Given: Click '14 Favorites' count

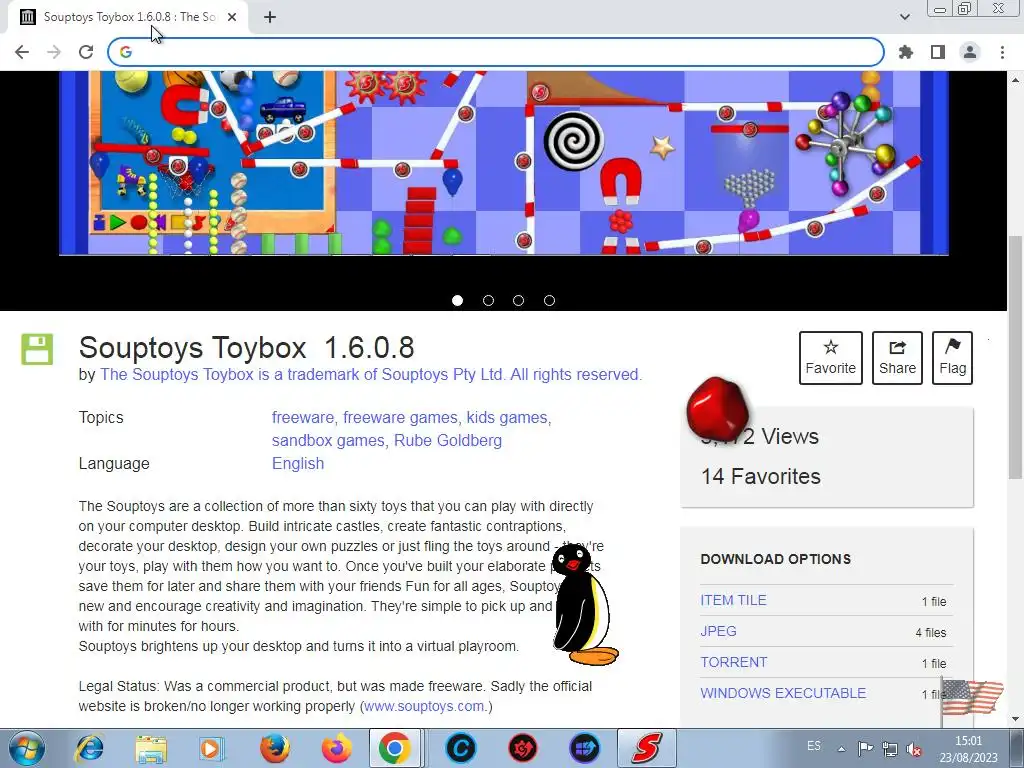Looking at the screenshot, I should click(761, 477).
